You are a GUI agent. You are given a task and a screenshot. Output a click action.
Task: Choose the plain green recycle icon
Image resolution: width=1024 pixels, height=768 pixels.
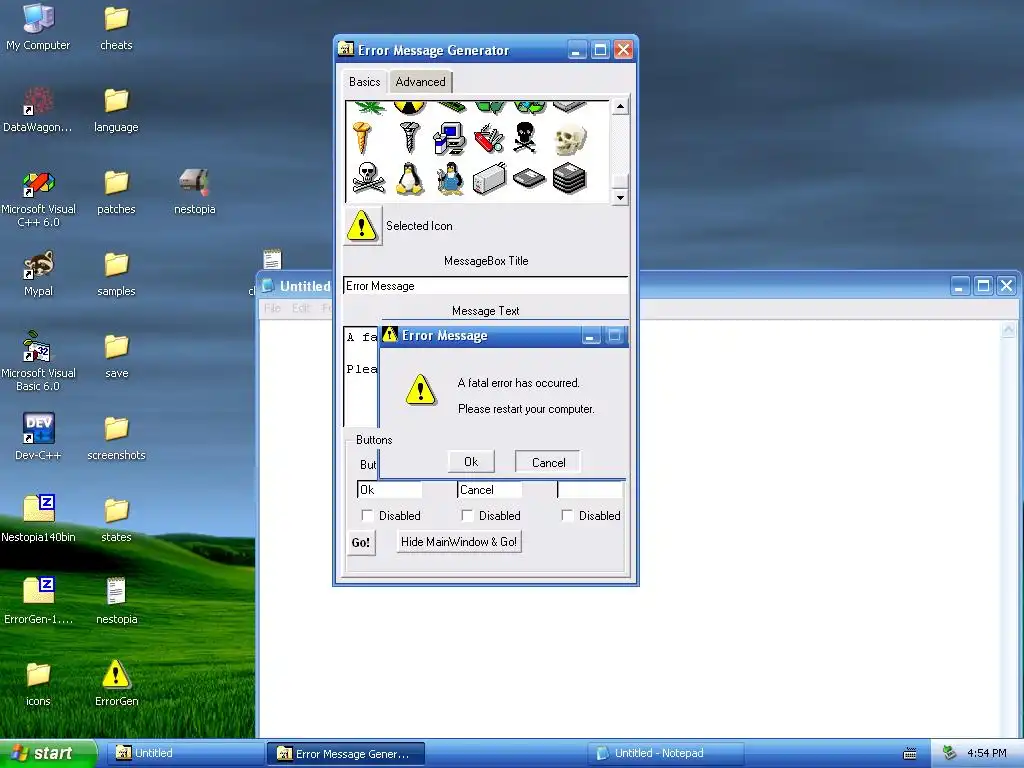click(x=490, y=108)
